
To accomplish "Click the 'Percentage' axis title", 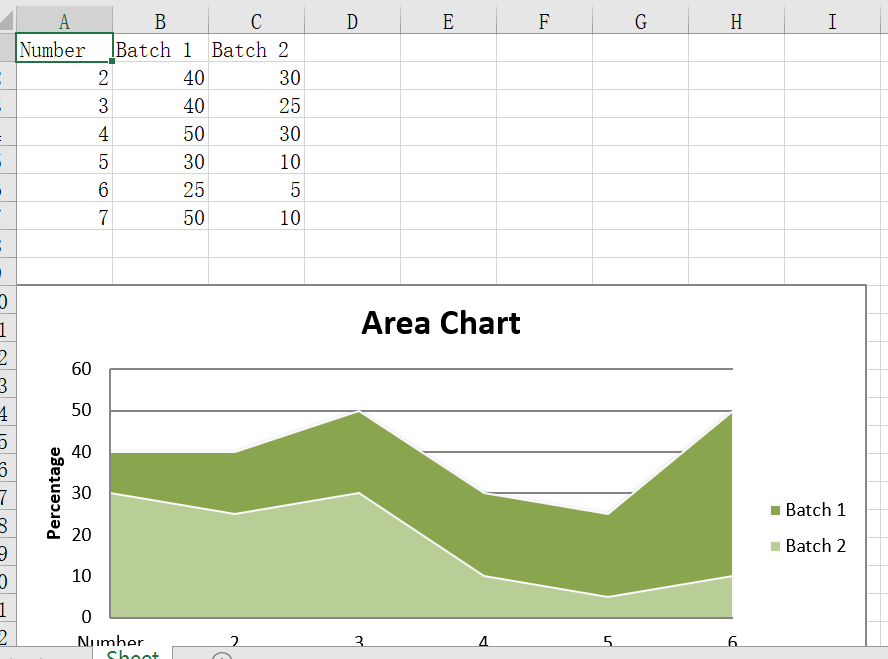I will (x=54, y=493).
